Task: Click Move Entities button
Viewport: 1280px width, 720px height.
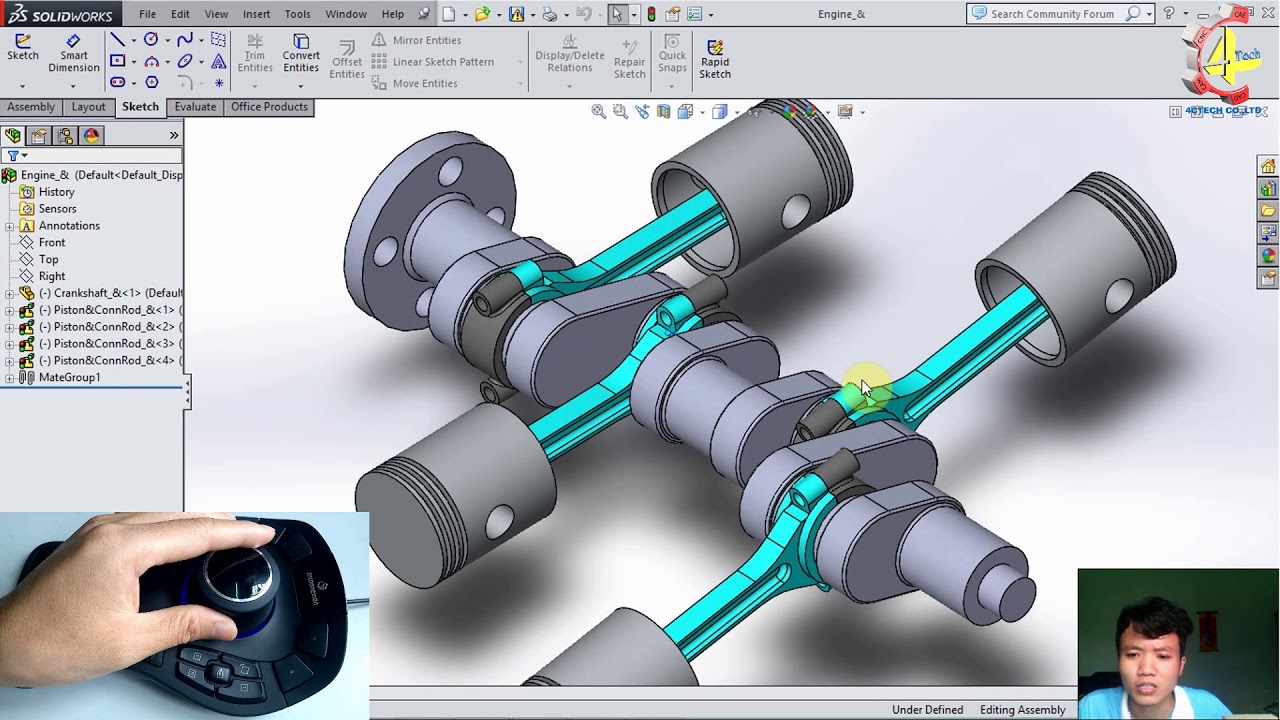Action: [x=414, y=84]
